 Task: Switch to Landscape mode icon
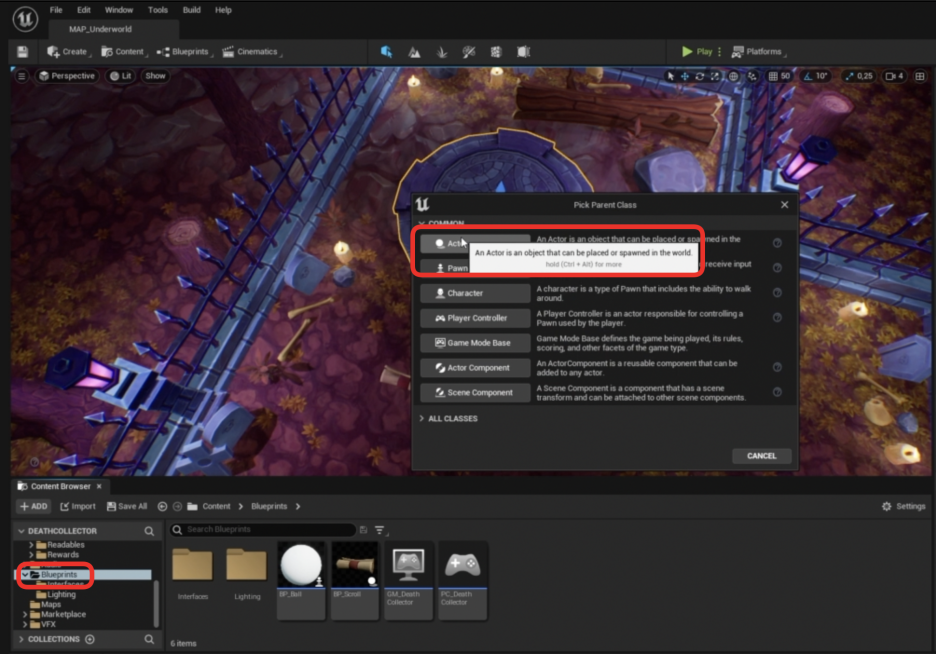414,52
